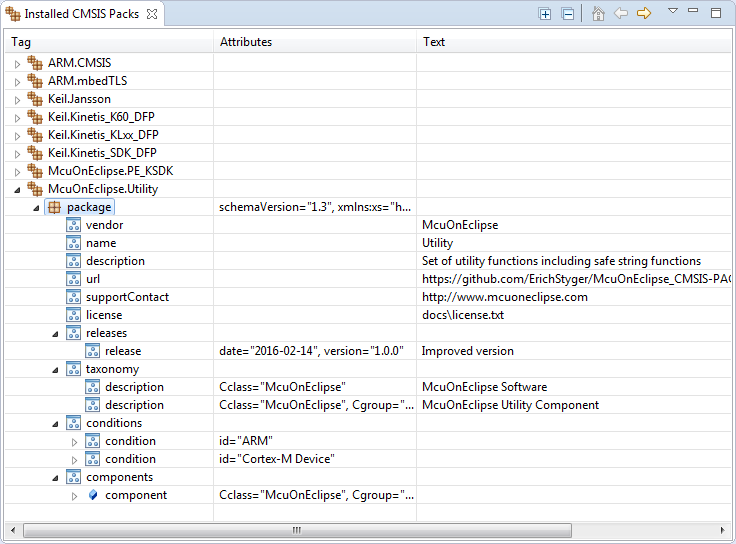Click the blue component diamond icon
Image resolution: width=736 pixels, height=544 pixels.
coord(93,495)
